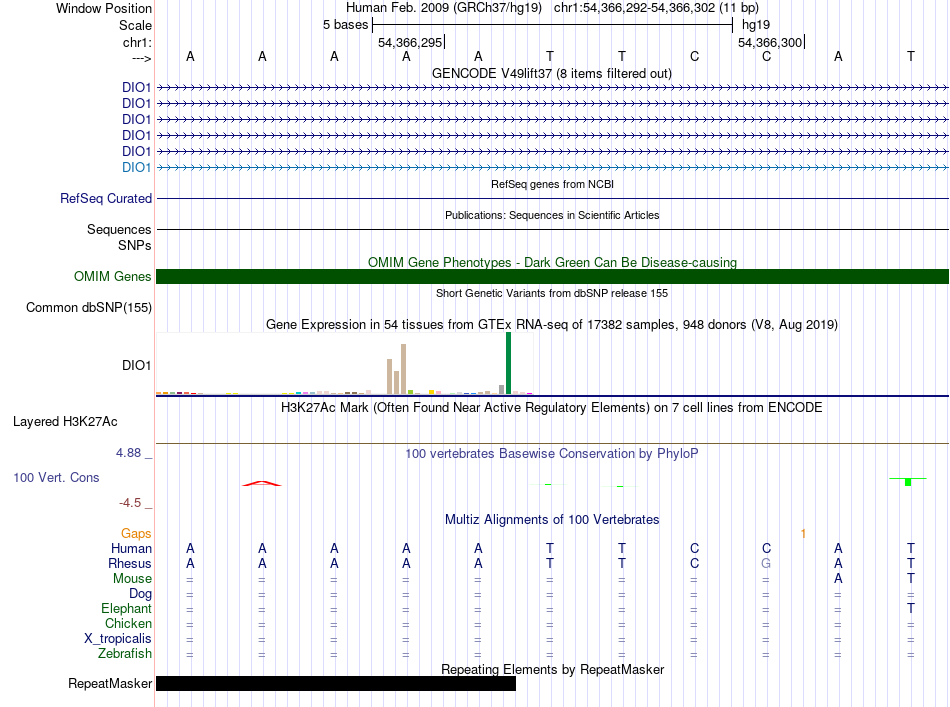Click the Window Position label
This screenshot has width=950, height=707.
pos(104,8)
